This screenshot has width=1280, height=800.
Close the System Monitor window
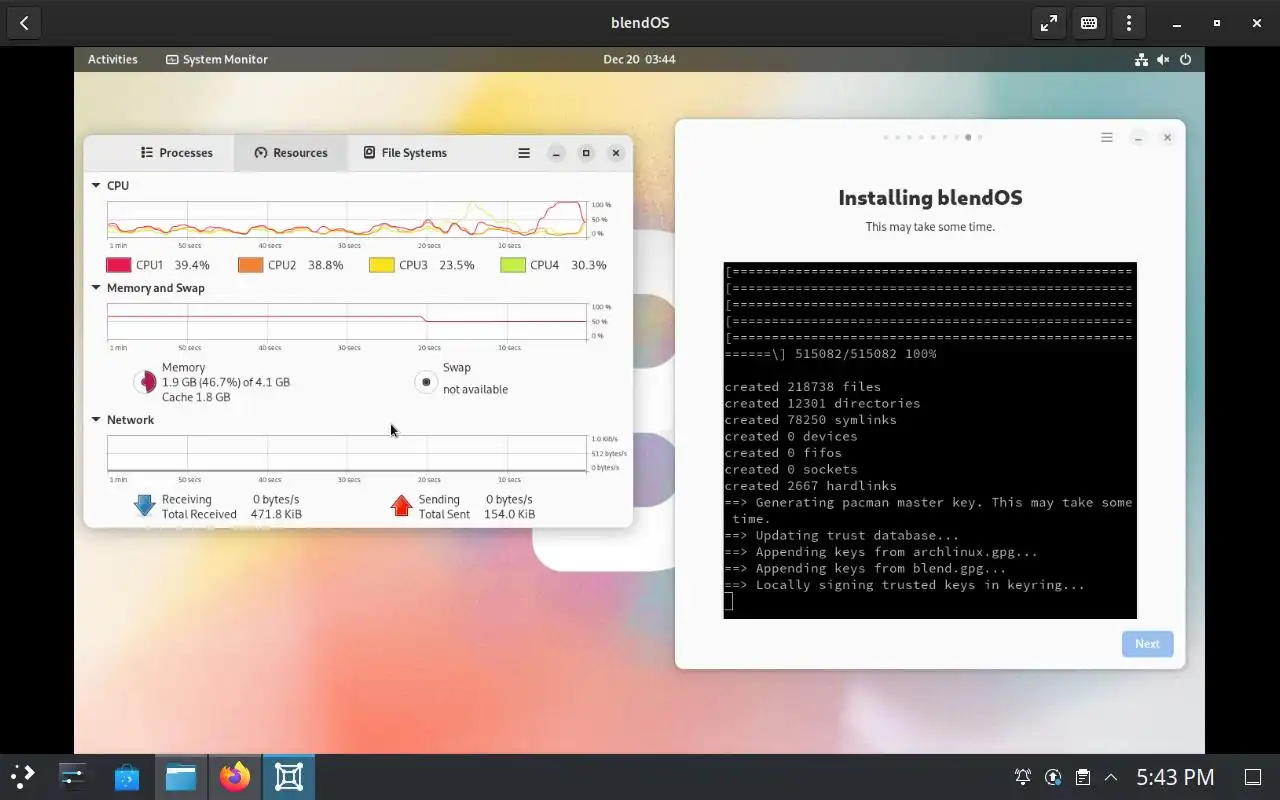616,153
